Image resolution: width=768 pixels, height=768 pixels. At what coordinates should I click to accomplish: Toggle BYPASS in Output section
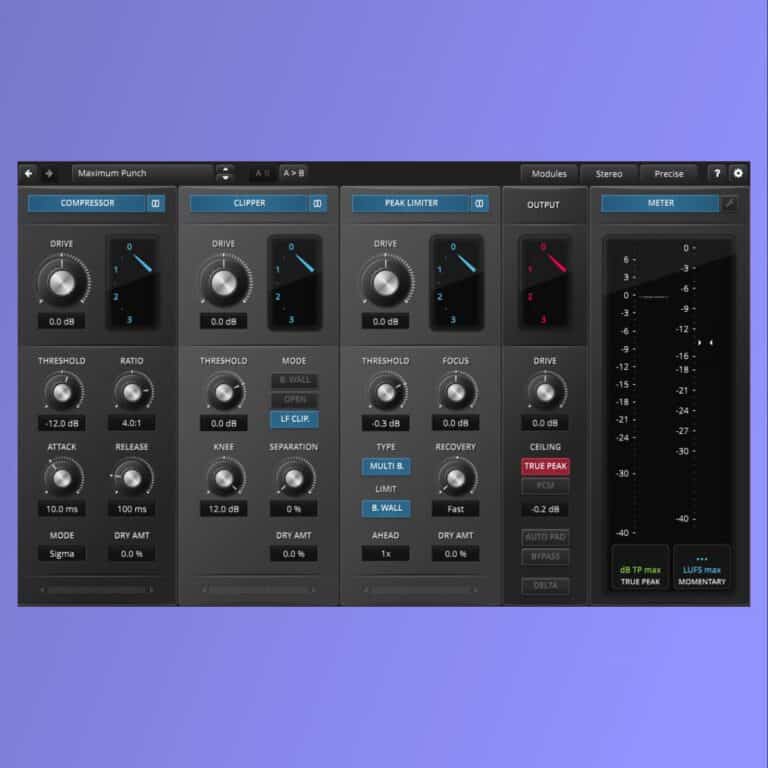(x=545, y=557)
